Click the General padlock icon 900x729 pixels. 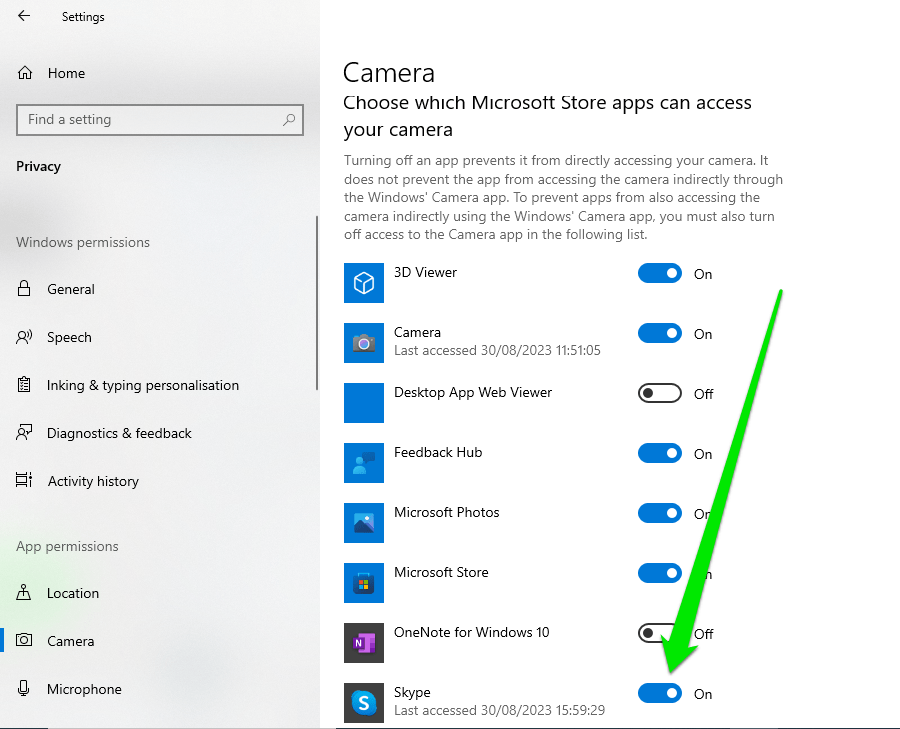(24, 288)
